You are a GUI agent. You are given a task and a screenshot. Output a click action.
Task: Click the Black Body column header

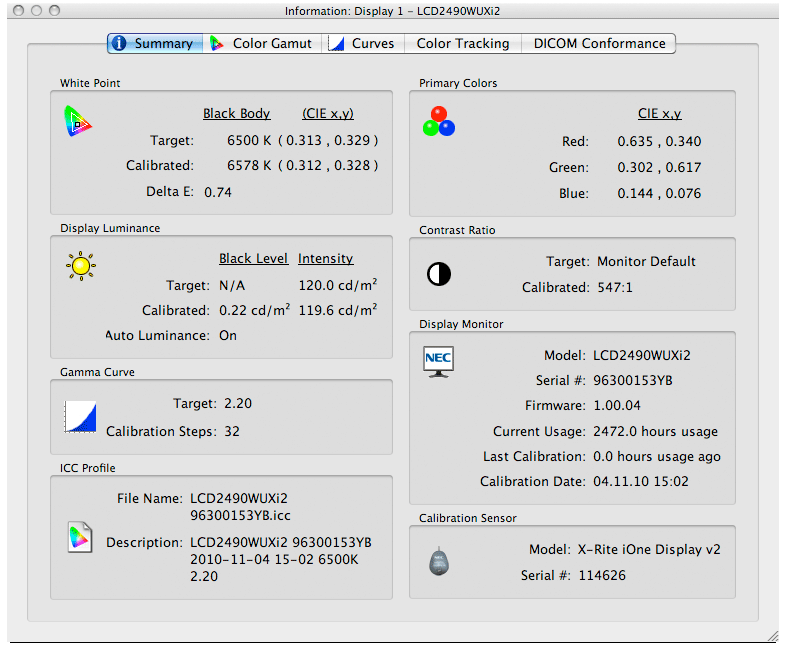[236, 113]
